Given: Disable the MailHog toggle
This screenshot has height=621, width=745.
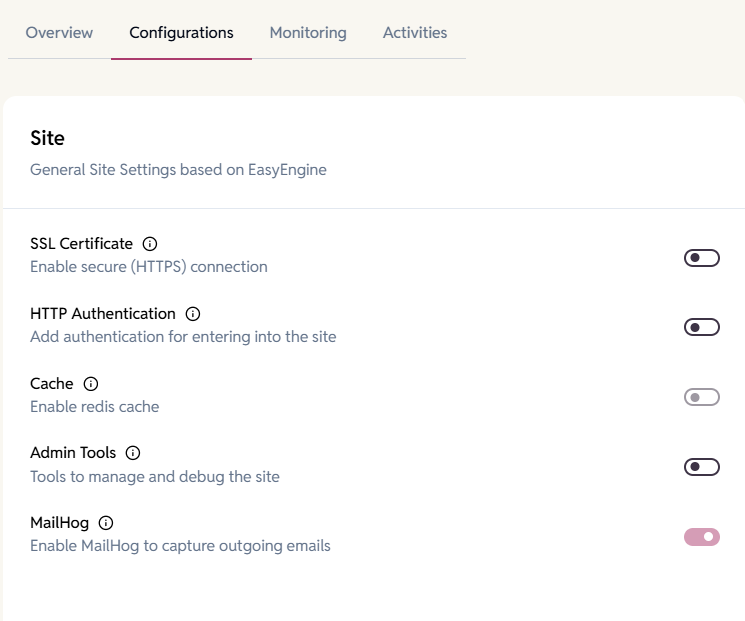Looking at the screenshot, I should point(701,537).
